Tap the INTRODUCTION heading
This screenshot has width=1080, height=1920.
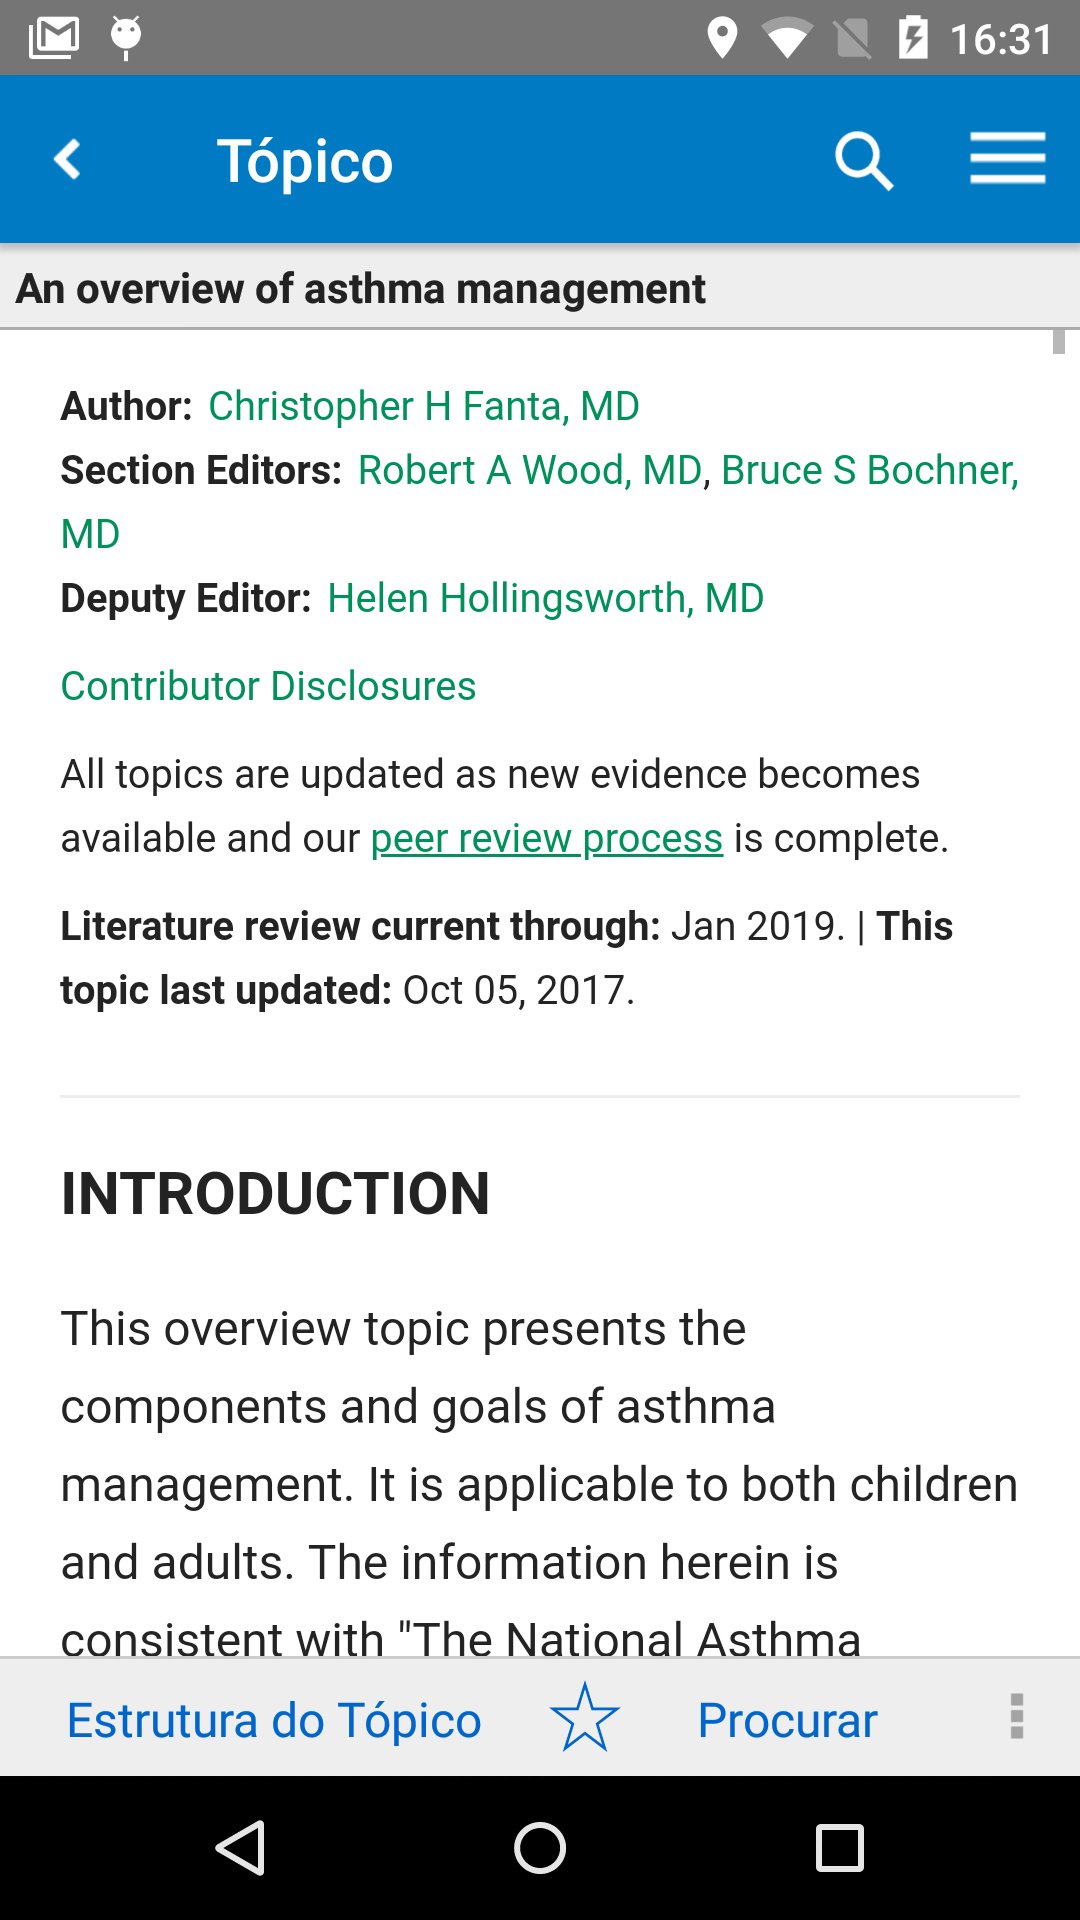275,1193
